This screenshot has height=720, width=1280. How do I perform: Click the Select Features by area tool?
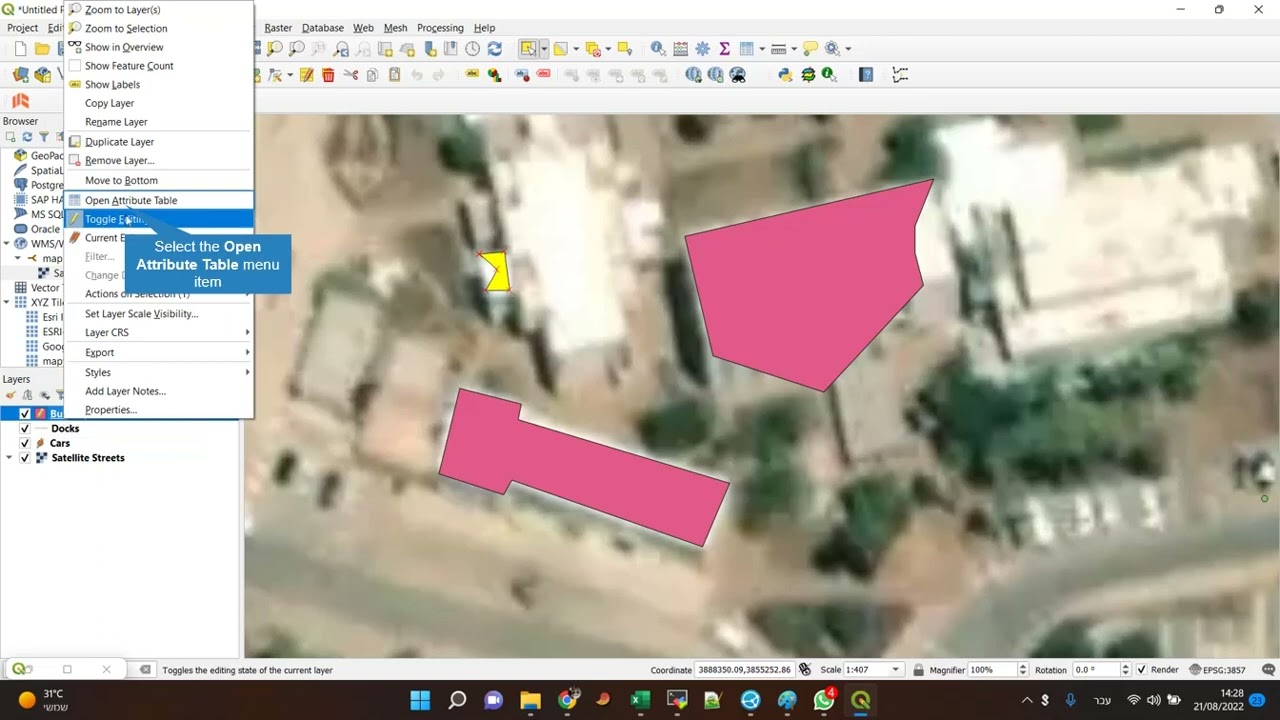527,48
